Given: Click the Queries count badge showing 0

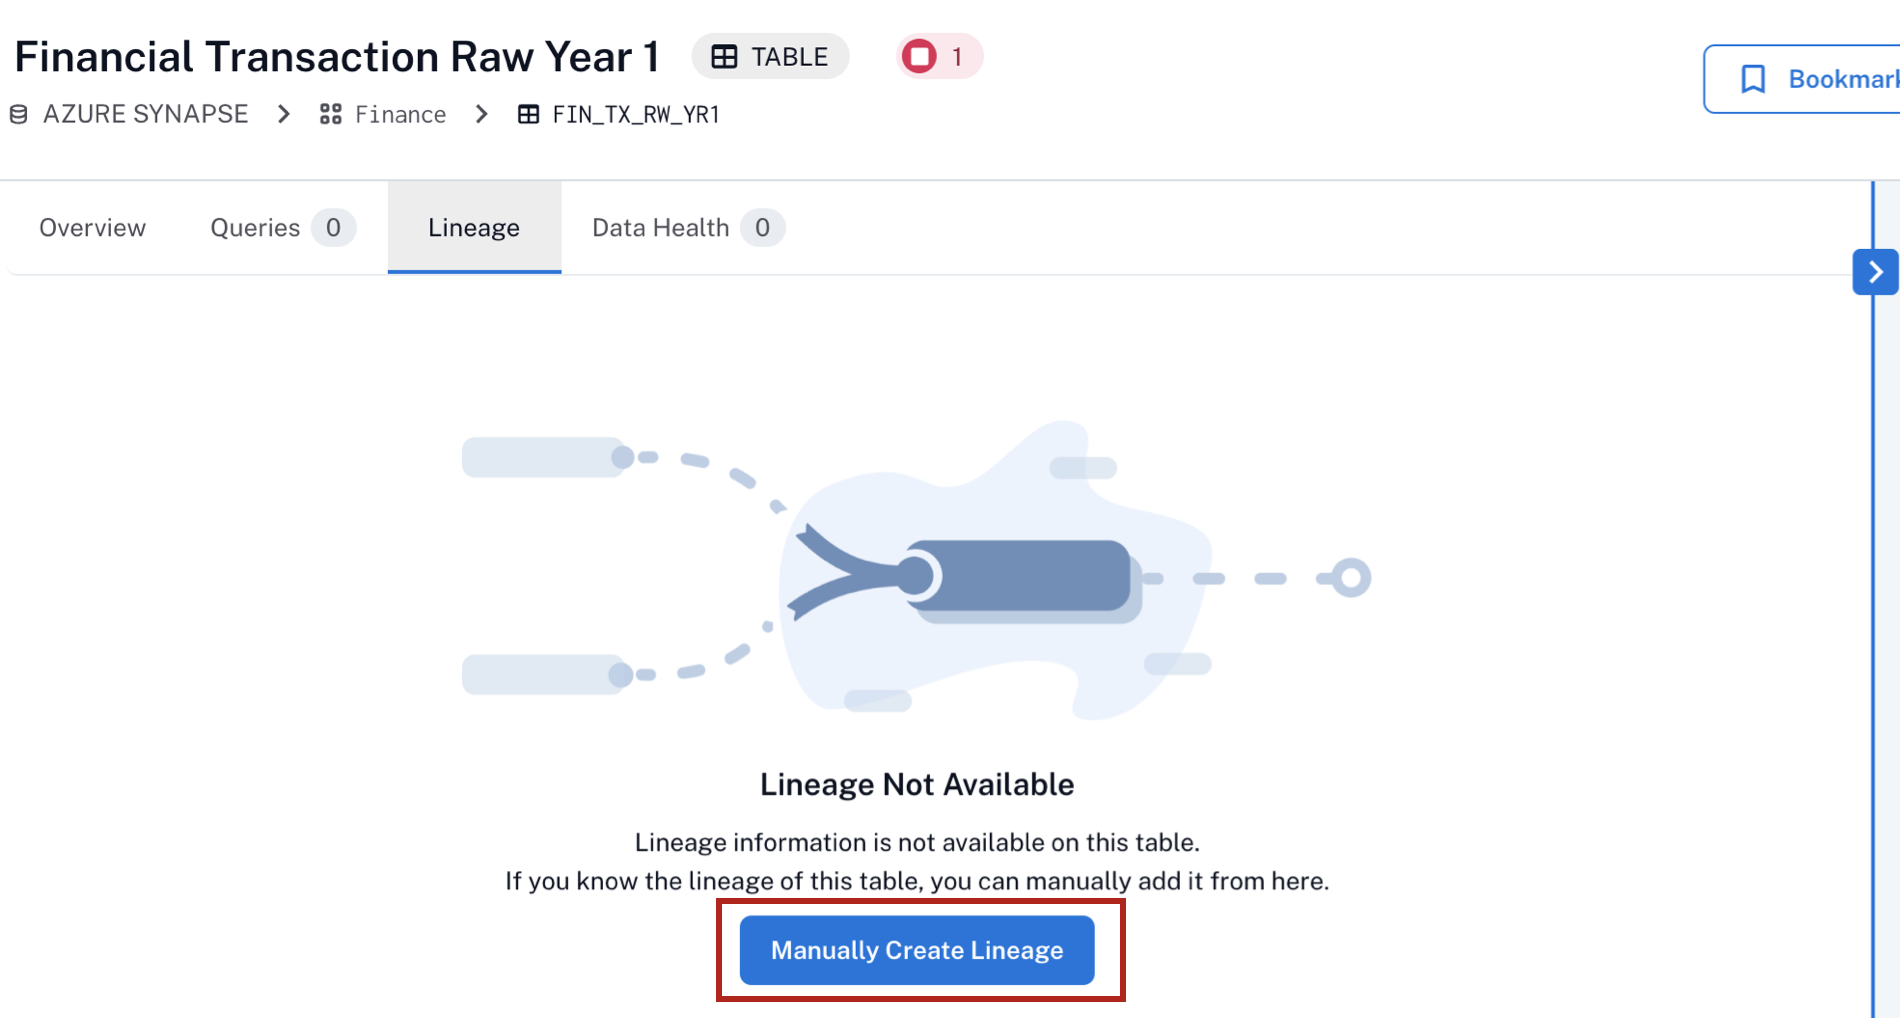Looking at the screenshot, I should (333, 228).
